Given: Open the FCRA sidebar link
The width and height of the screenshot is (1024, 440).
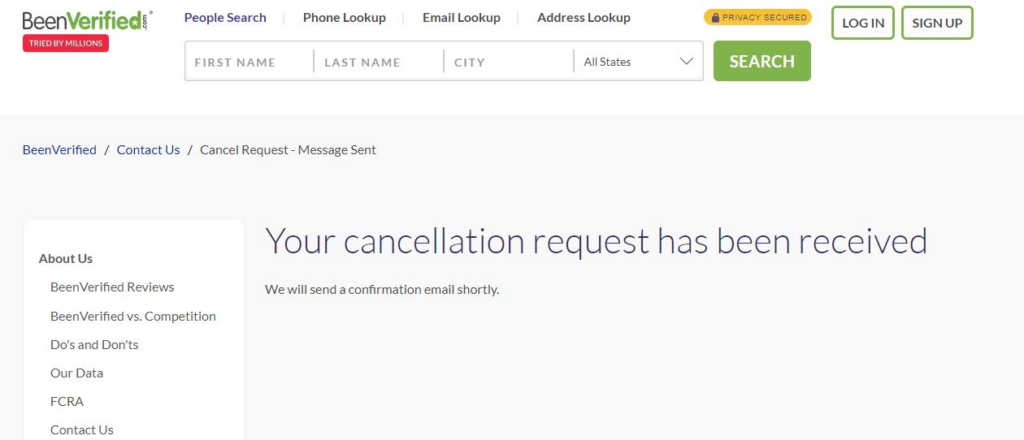Looking at the screenshot, I should 67,401.
